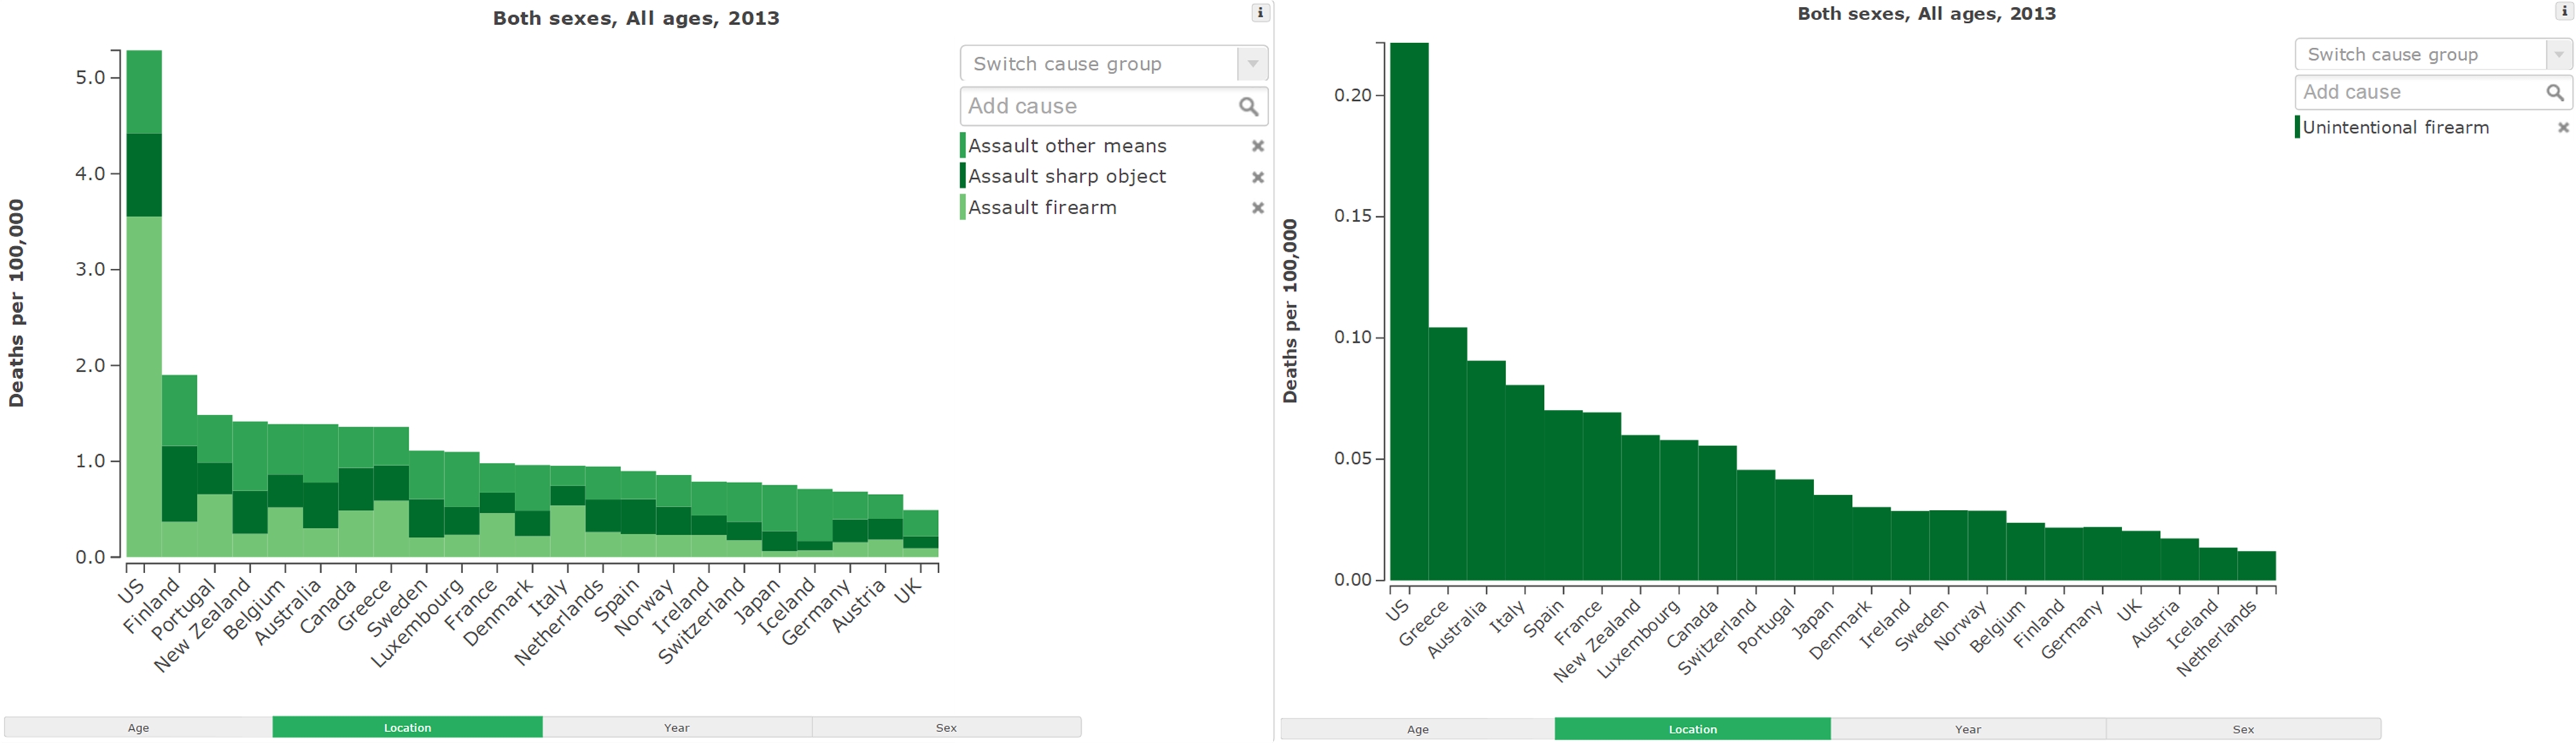
Task: Click Italy axis label on right chart
Action: tap(1508, 615)
